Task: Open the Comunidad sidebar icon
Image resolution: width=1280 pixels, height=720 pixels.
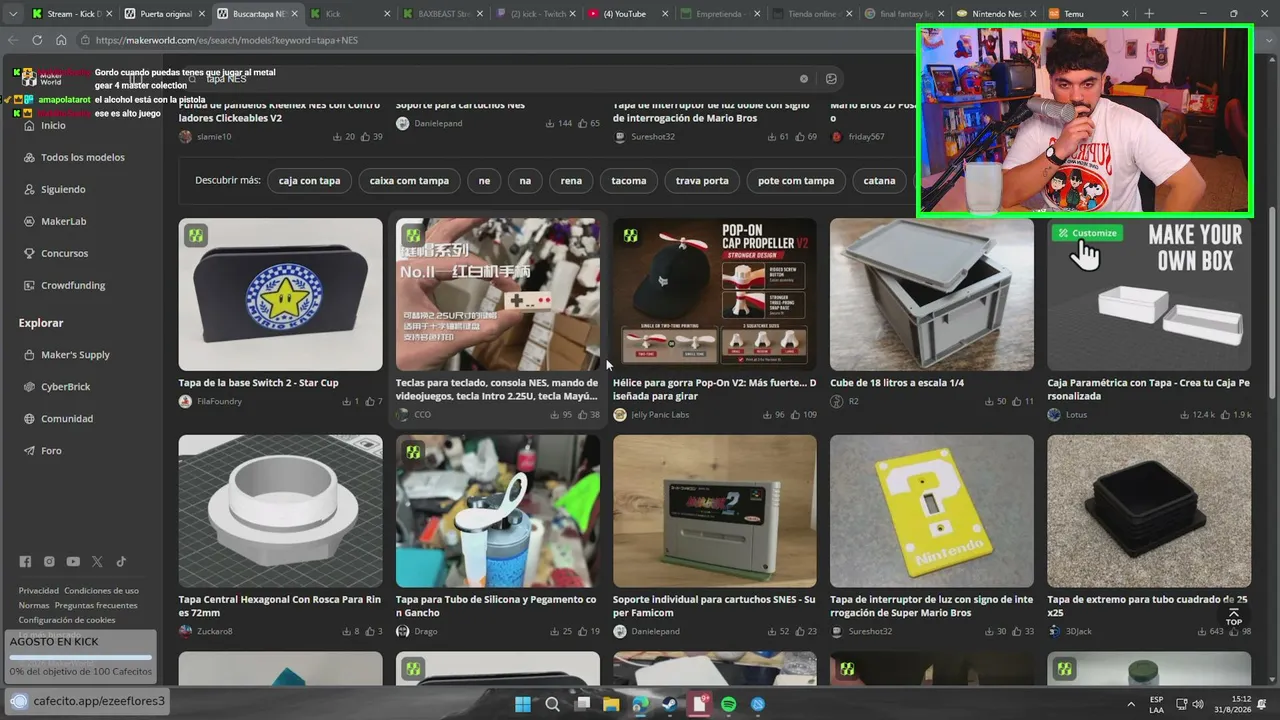Action: 27,419
